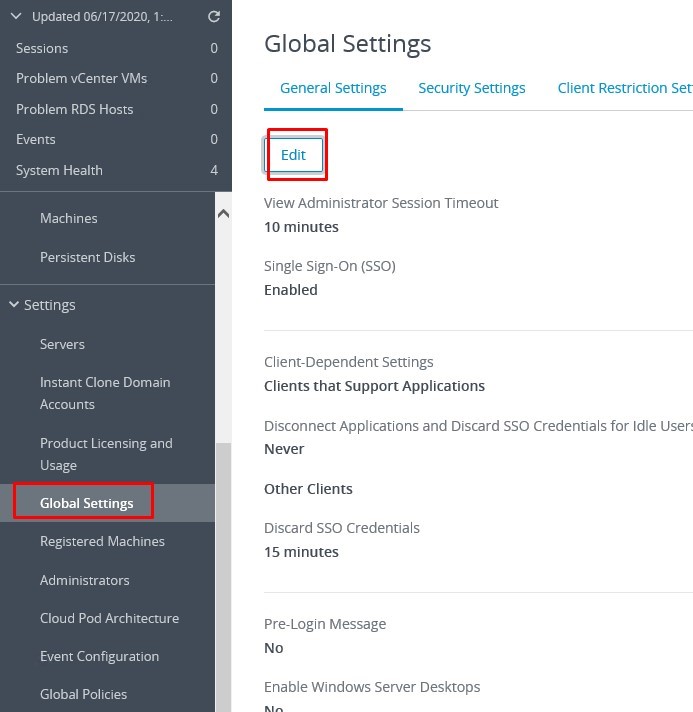This screenshot has width=693, height=712.
Task: Open Global Settings in the sidebar
Action: (86, 503)
